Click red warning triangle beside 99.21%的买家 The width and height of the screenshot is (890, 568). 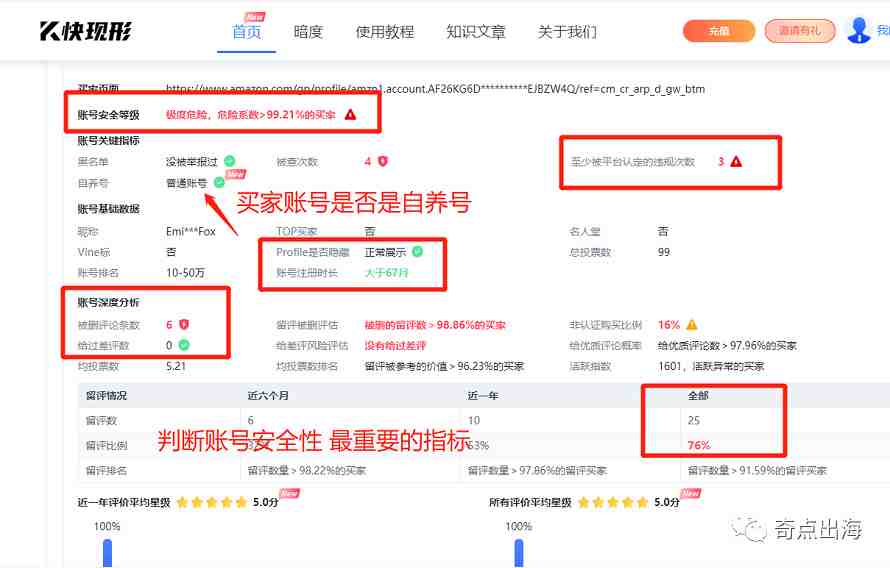(350, 115)
